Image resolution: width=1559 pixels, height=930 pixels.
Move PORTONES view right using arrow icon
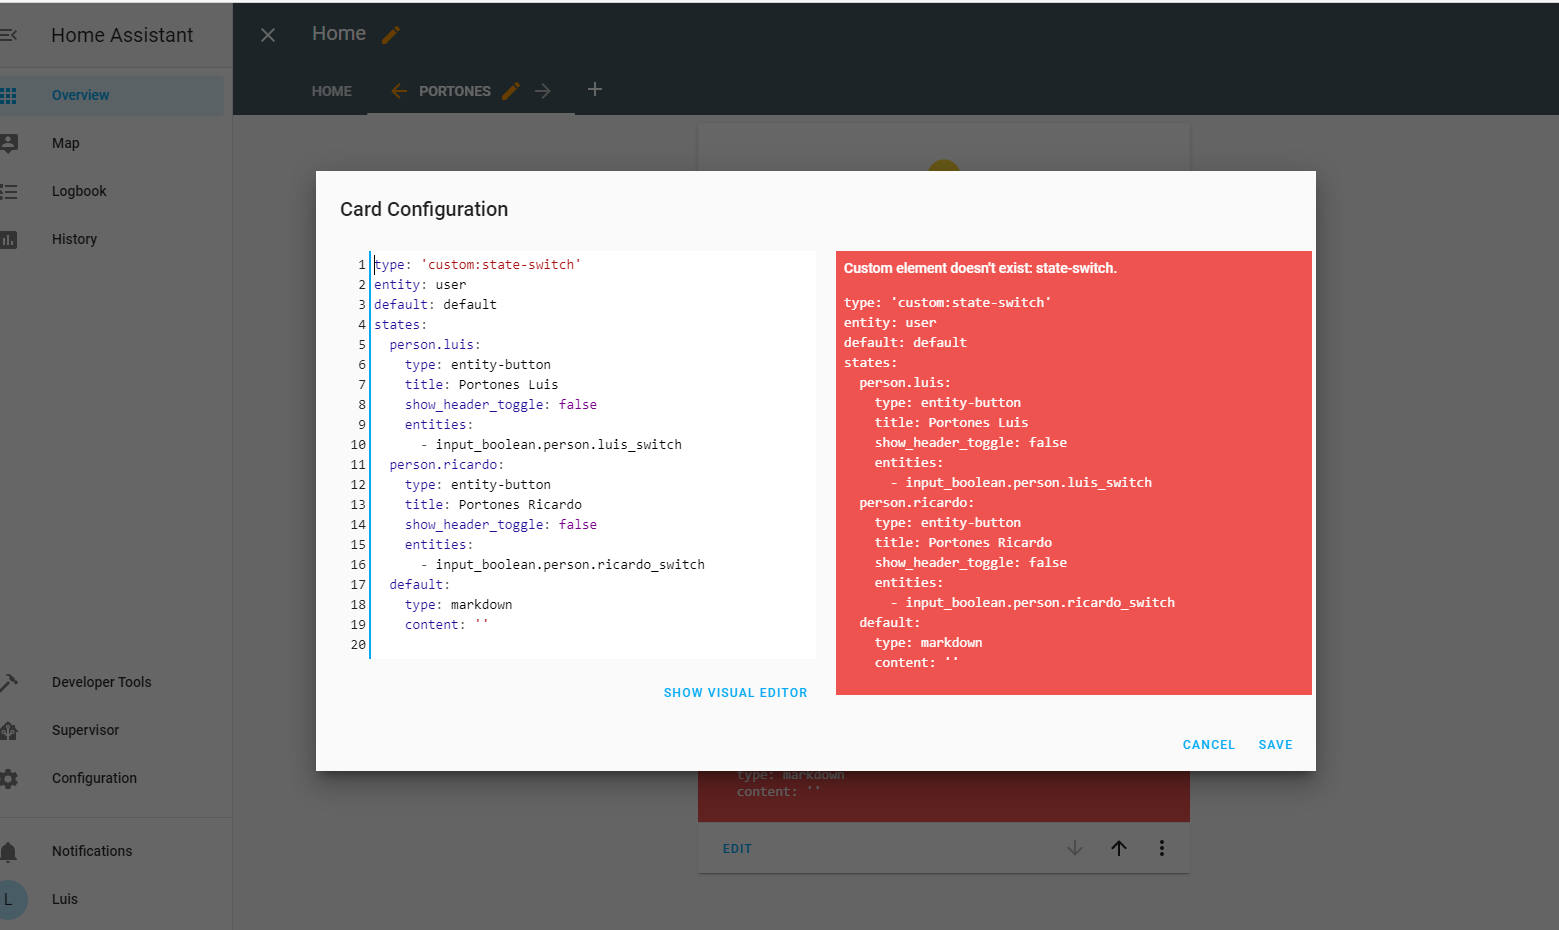pos(542,90)
